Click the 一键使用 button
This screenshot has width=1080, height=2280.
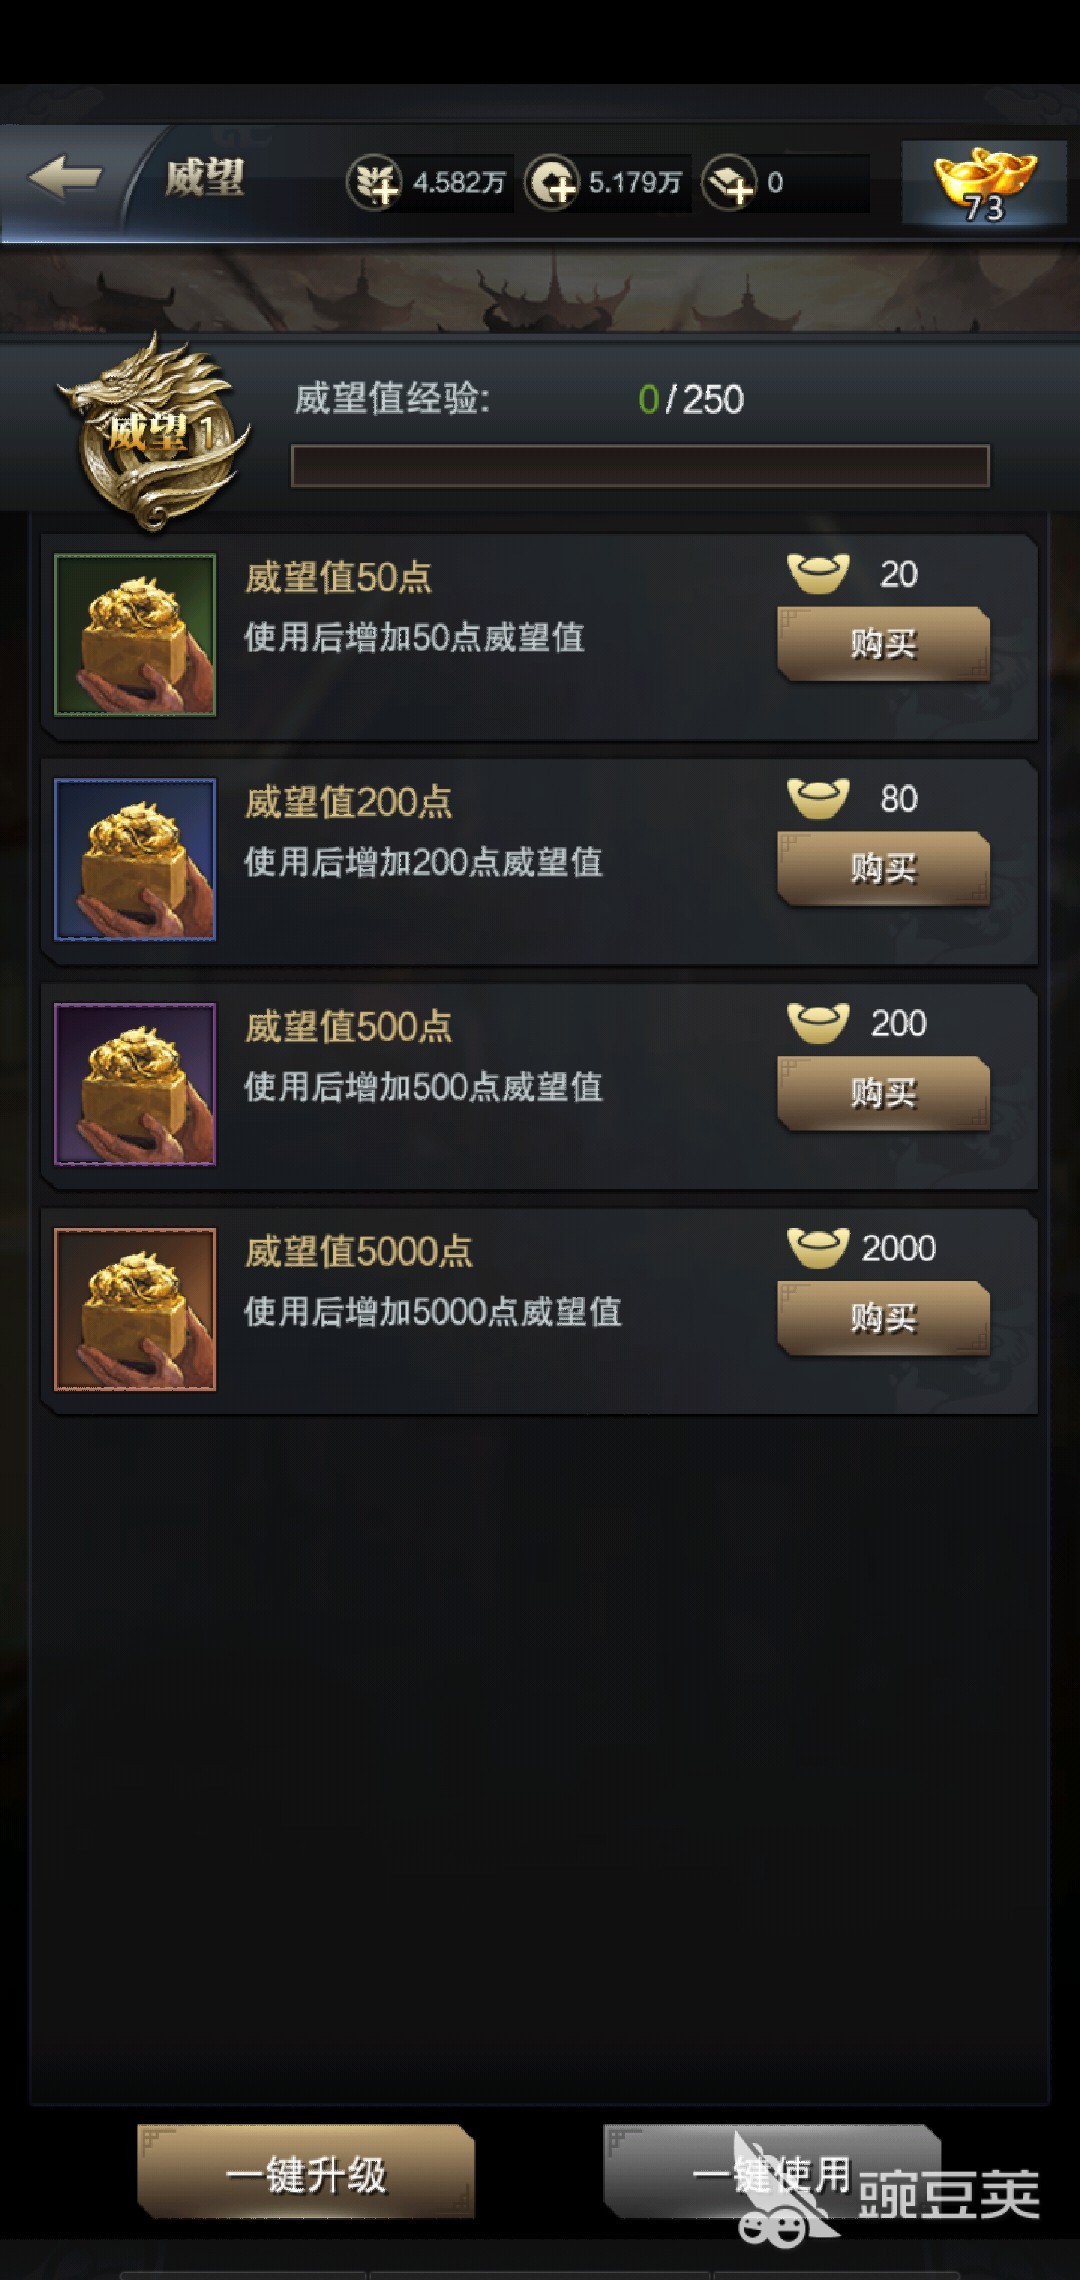(x=772, y=2171)
